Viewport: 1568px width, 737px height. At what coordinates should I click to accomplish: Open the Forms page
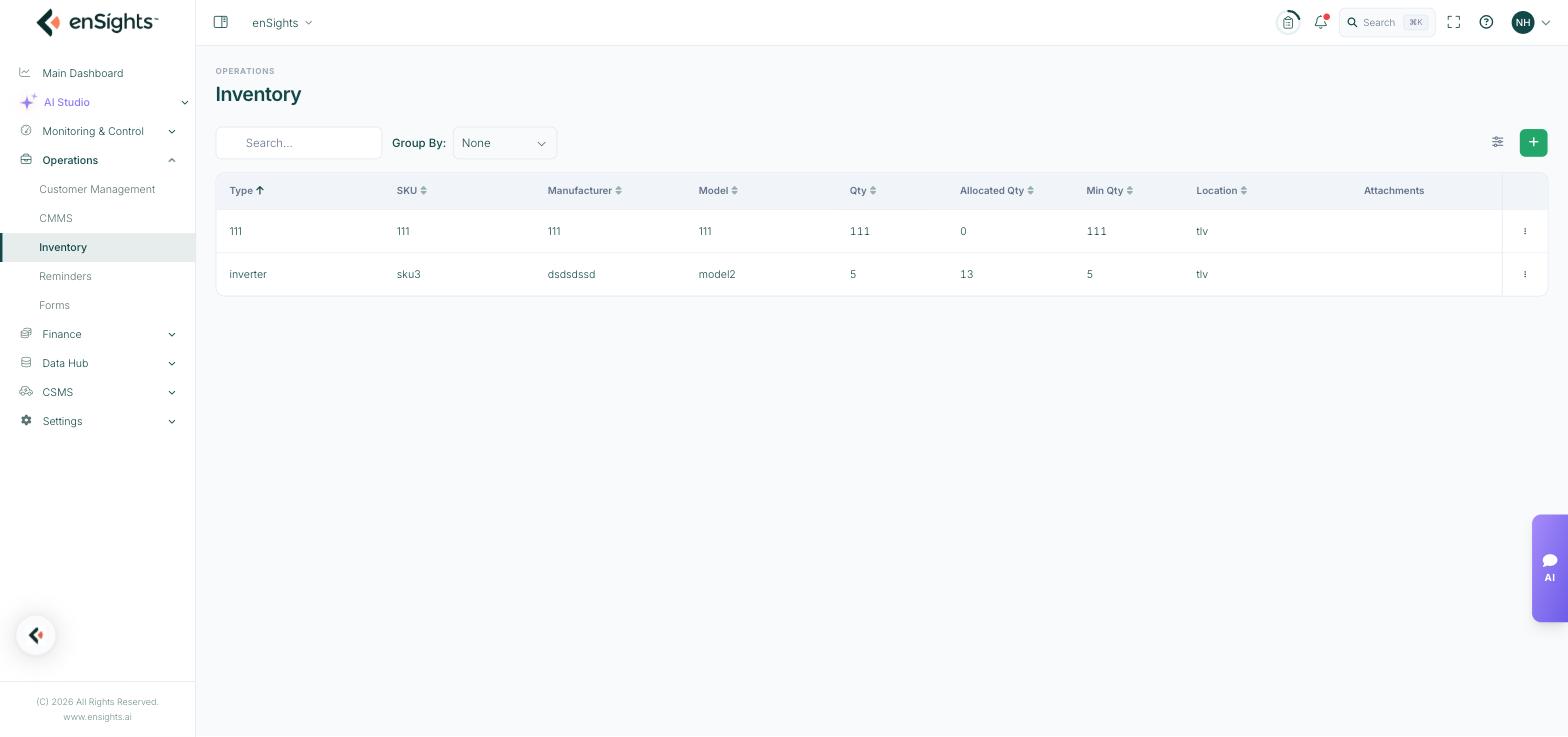[x=54, y=305]
